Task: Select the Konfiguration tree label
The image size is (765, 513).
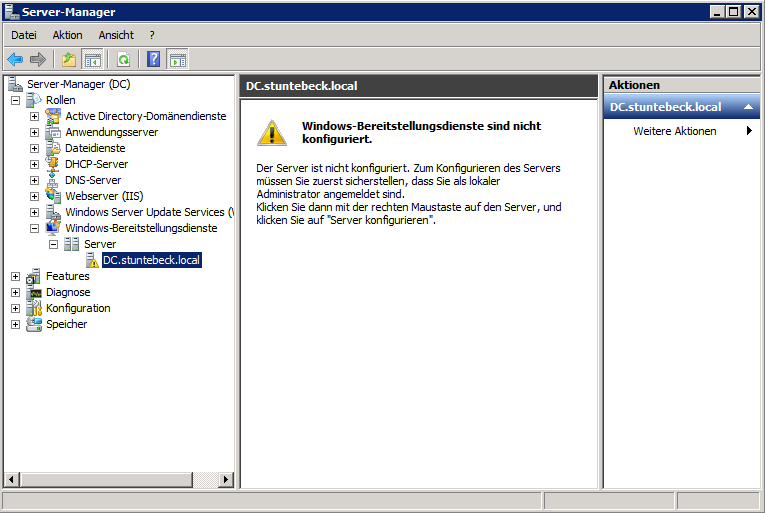Action: [78, 308]
